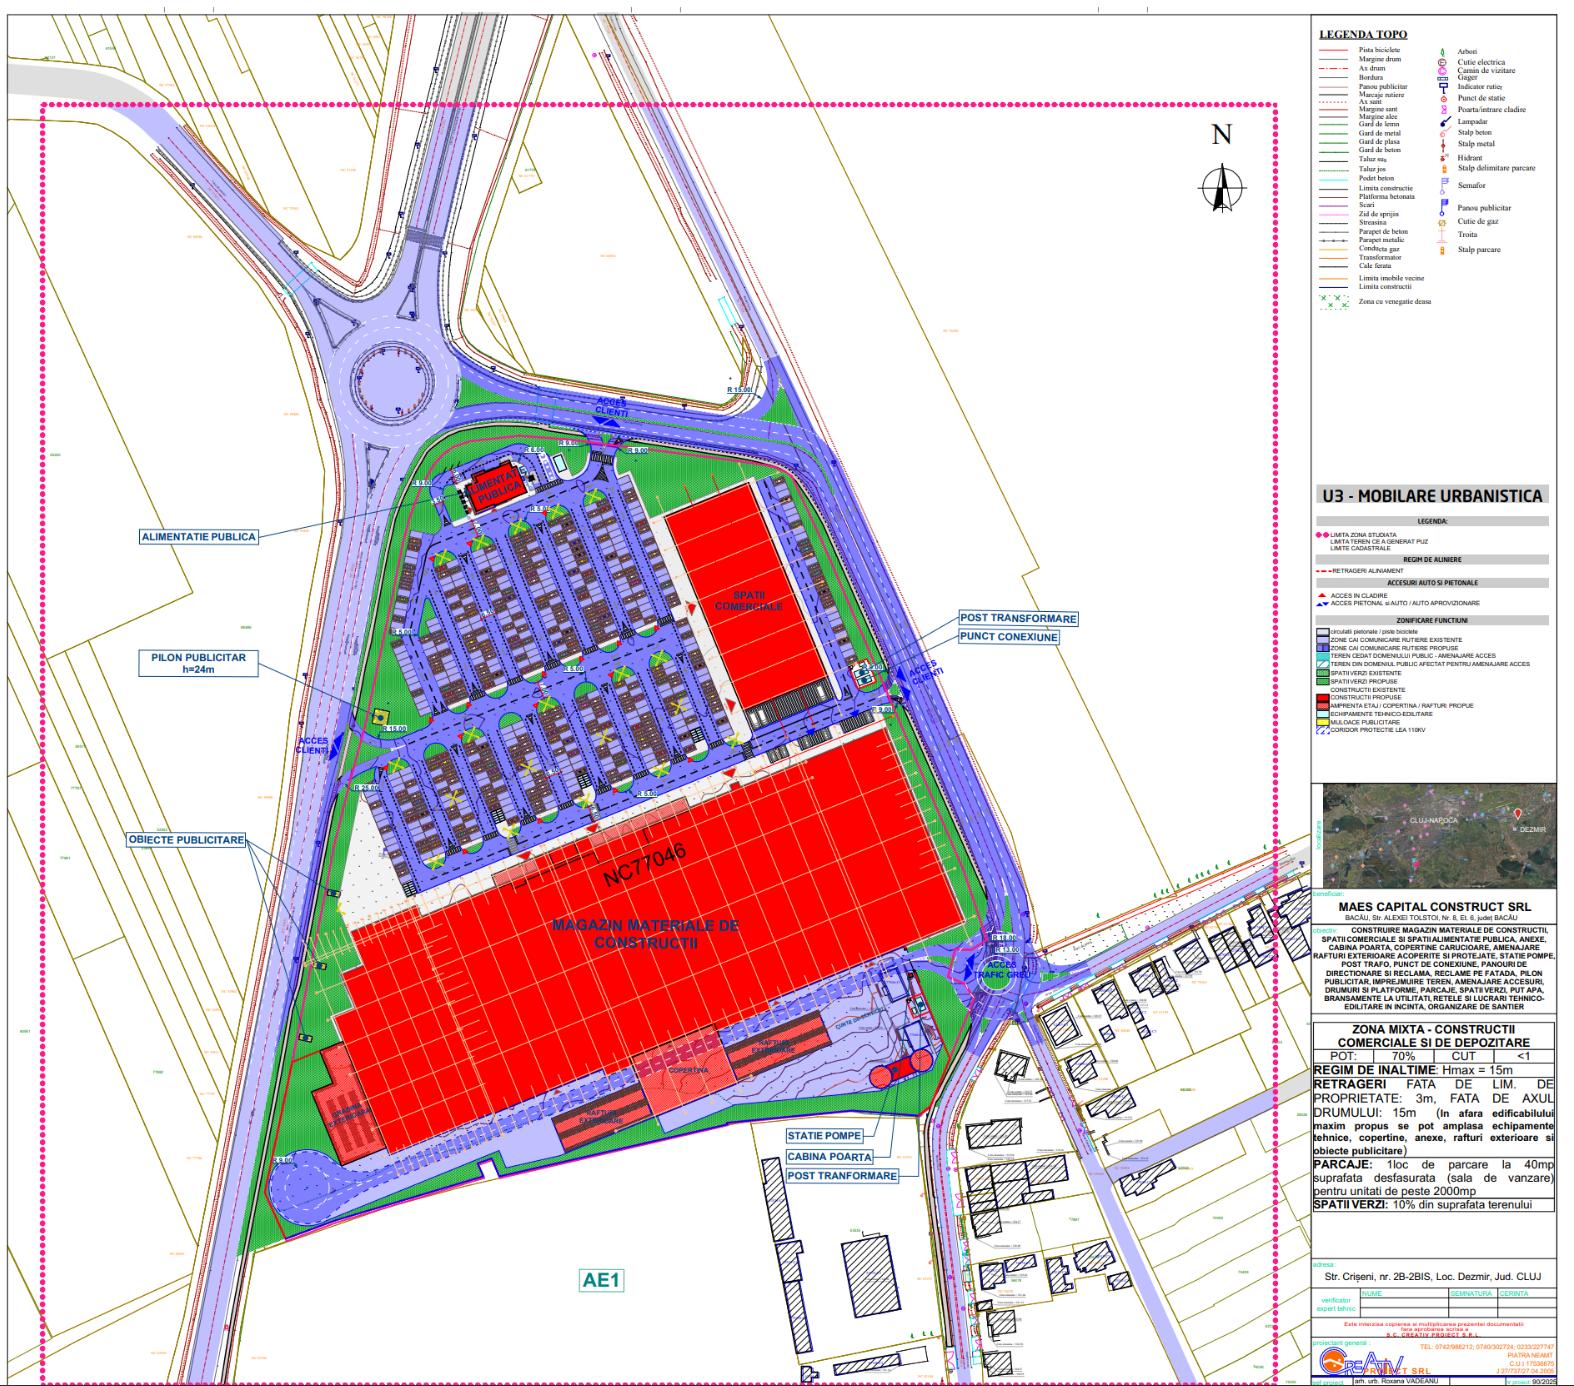
Task: Click the Indicator rutier legend symbol
Action: 1443,87
